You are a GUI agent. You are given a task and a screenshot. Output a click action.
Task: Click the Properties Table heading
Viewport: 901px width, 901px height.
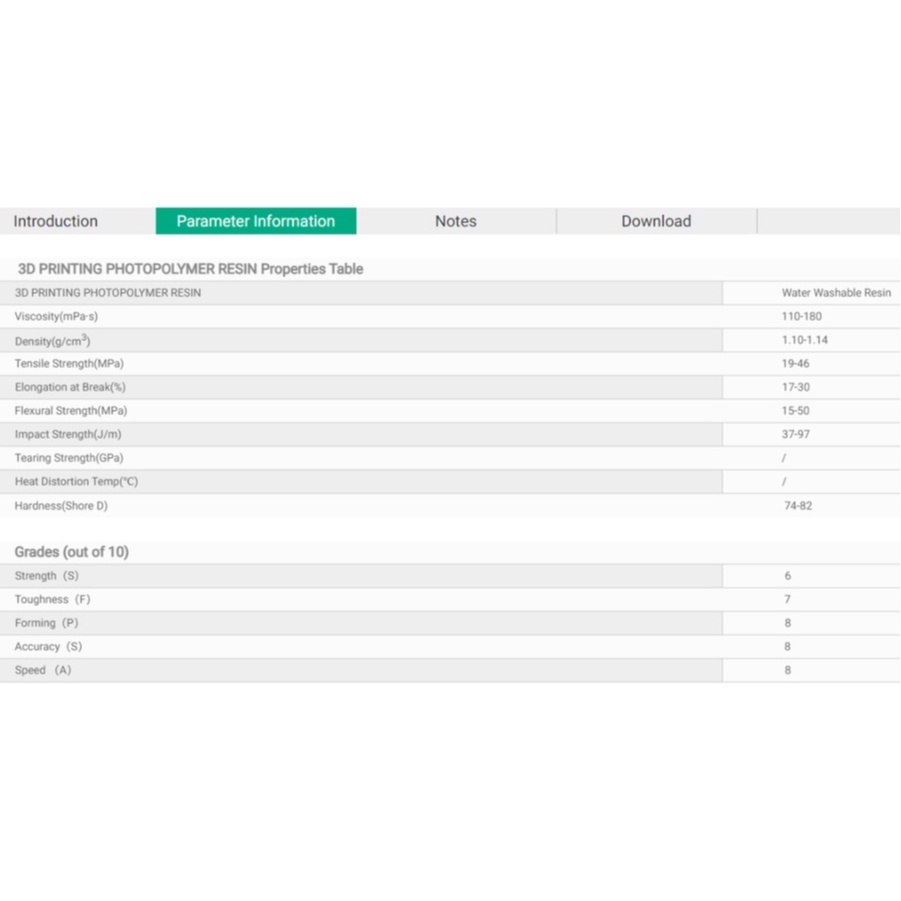[x=191, y=269]
